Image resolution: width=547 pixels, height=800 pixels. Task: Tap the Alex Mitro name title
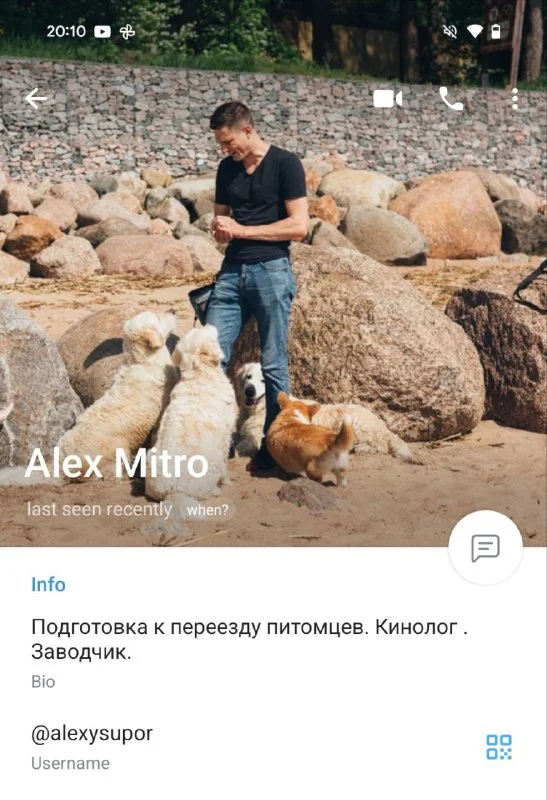(117, 463)
